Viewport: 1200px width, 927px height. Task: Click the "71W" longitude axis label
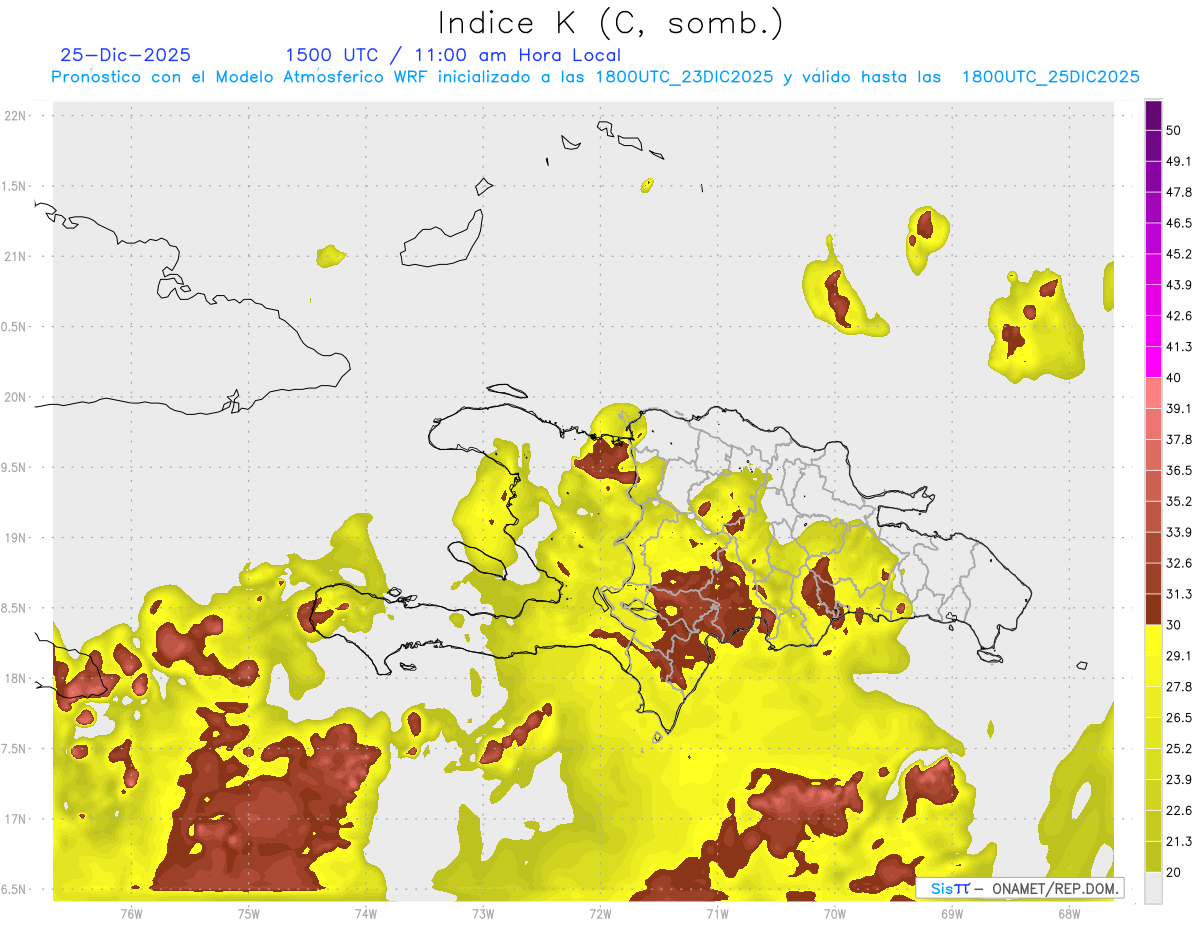tap(717, 913)
